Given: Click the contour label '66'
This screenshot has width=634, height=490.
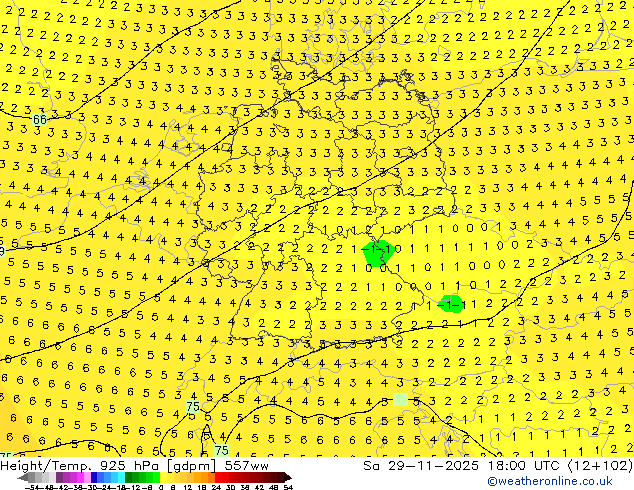Looking at the screenshot, I should (40, 120).
